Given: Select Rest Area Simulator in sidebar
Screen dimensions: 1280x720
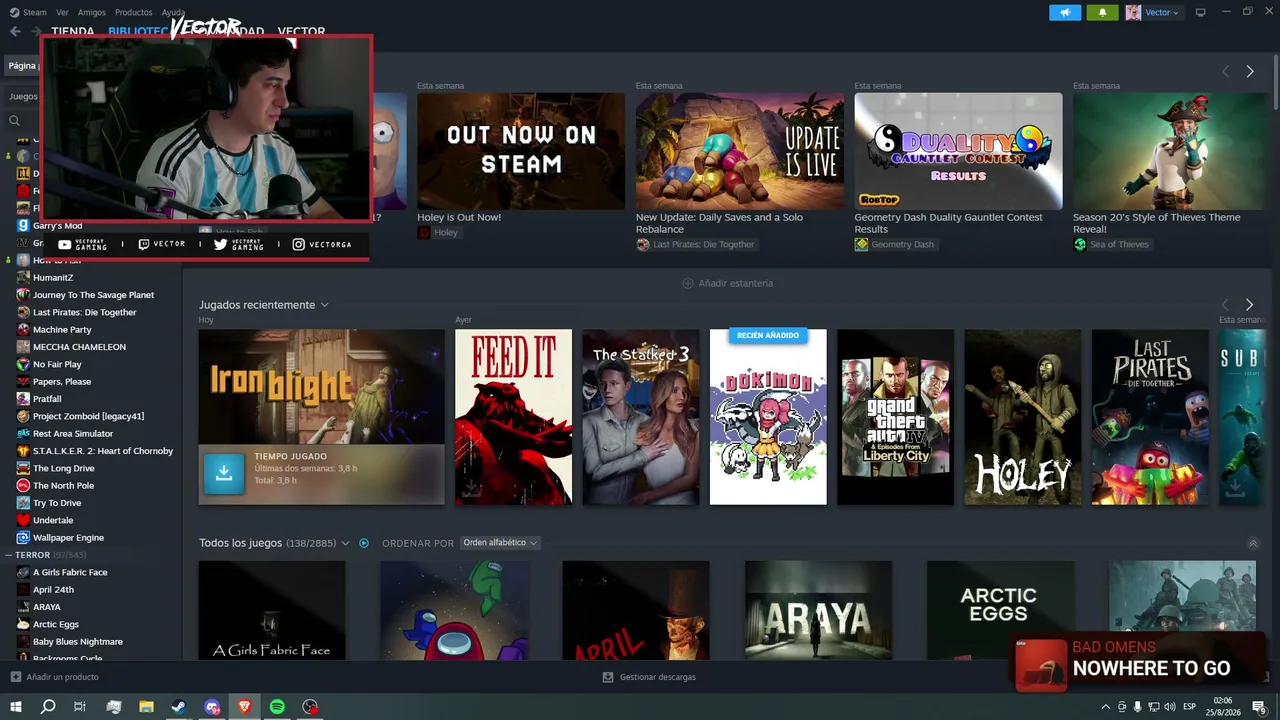Looking at the screenshot, I should point(73,433).
